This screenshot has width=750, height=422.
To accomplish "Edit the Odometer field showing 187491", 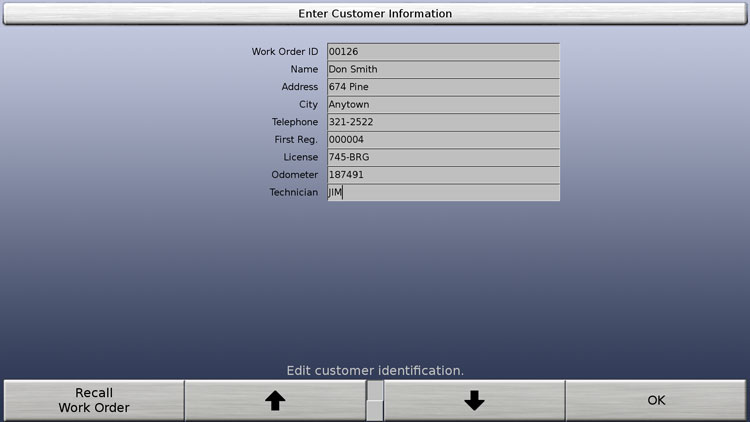I will click(x=442, y=175).
